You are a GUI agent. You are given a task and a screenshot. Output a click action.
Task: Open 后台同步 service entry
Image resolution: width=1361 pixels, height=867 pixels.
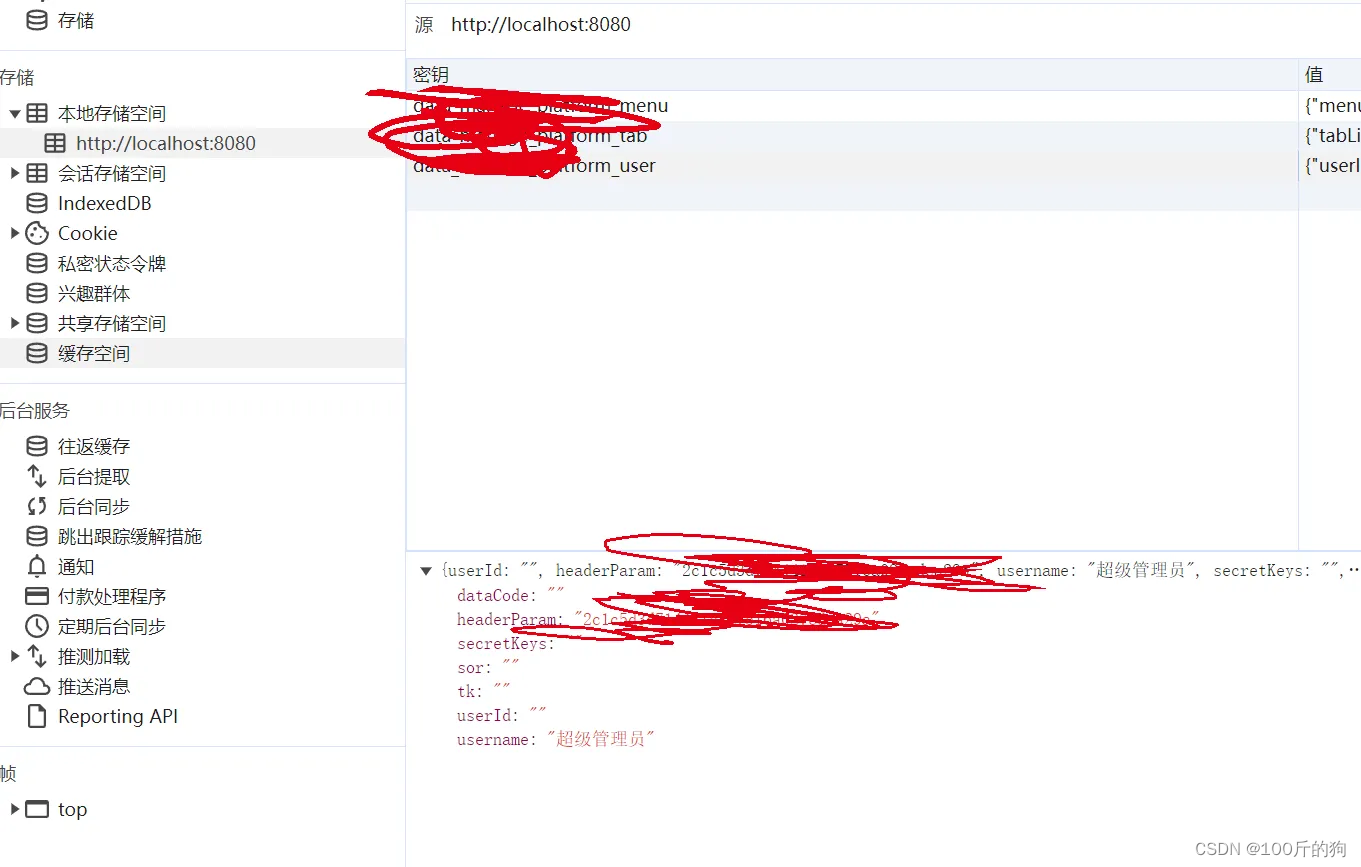(x=94, y=507)
